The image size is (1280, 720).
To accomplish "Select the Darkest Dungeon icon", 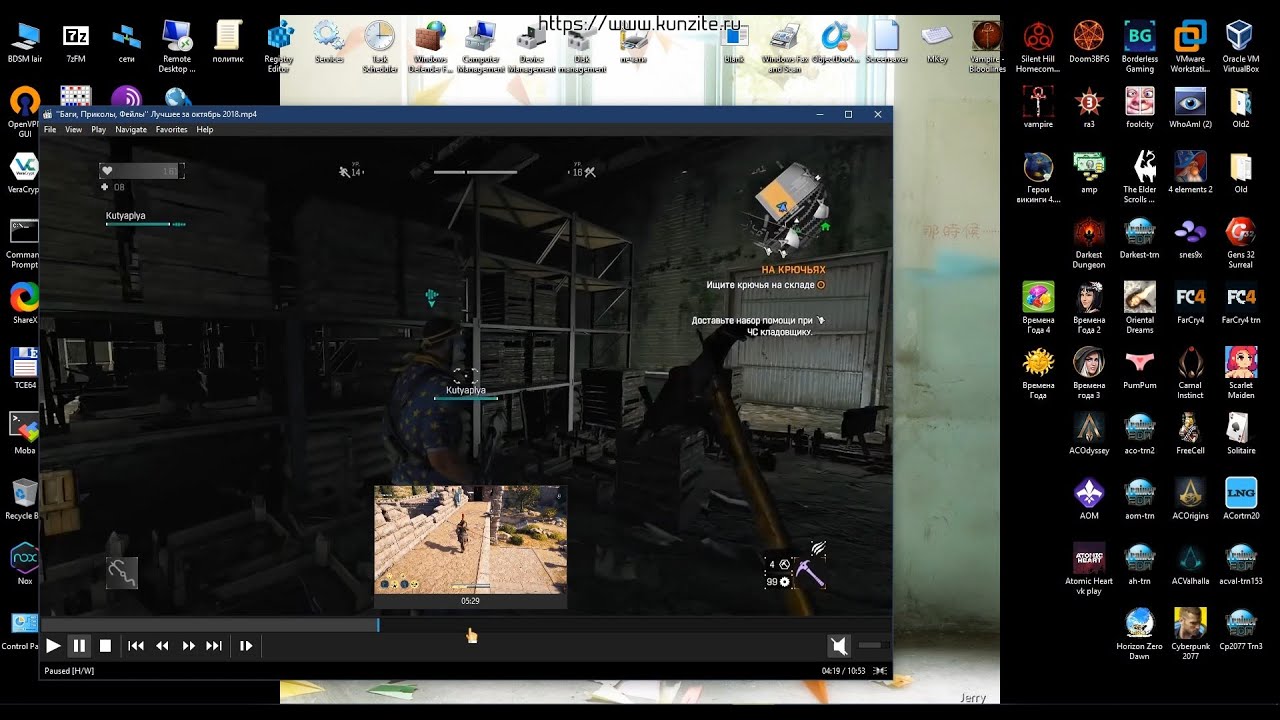I will coord(1089,244).
